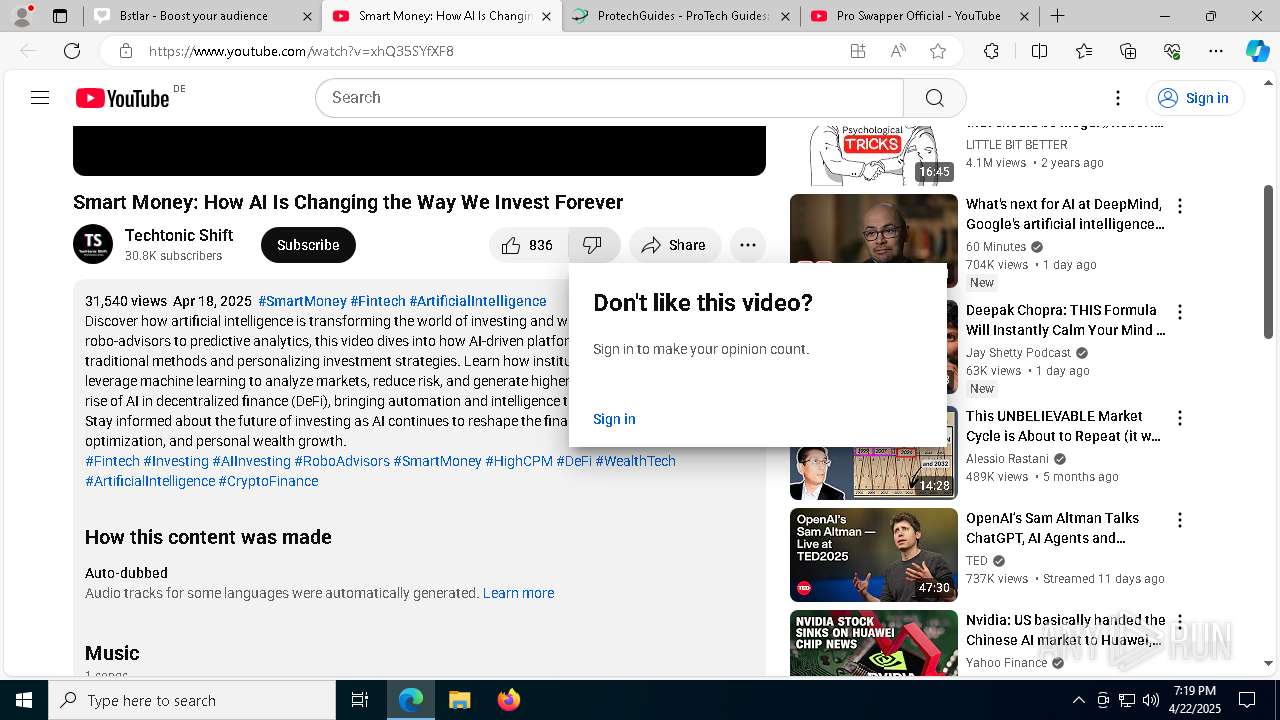Viewport: 1280px width, 720px height.
Task: Click the browser address bar URL
Action: 301,51
